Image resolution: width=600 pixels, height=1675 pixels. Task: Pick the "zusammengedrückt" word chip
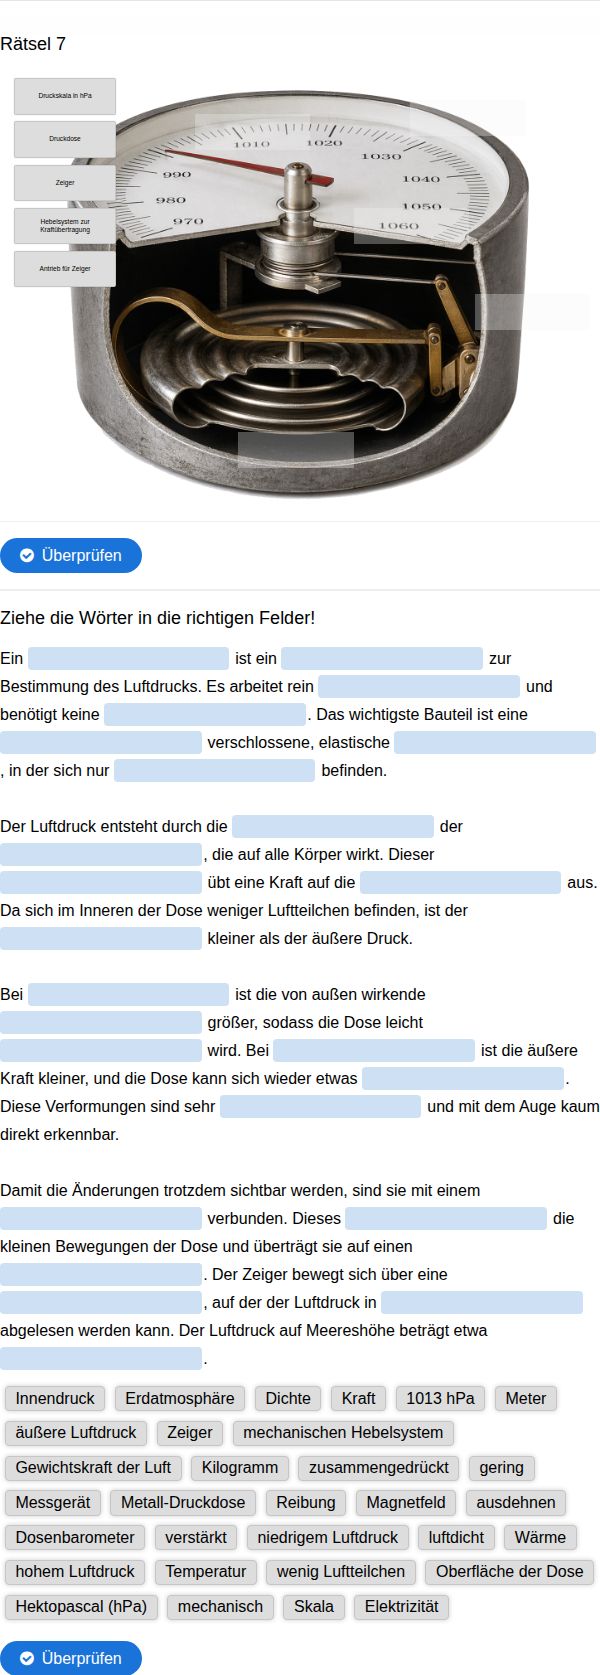tap(379, 1467)
